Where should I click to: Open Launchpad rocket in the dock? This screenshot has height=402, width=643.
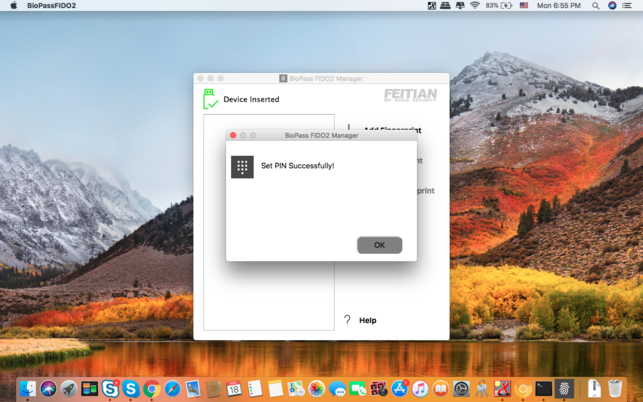69,388
